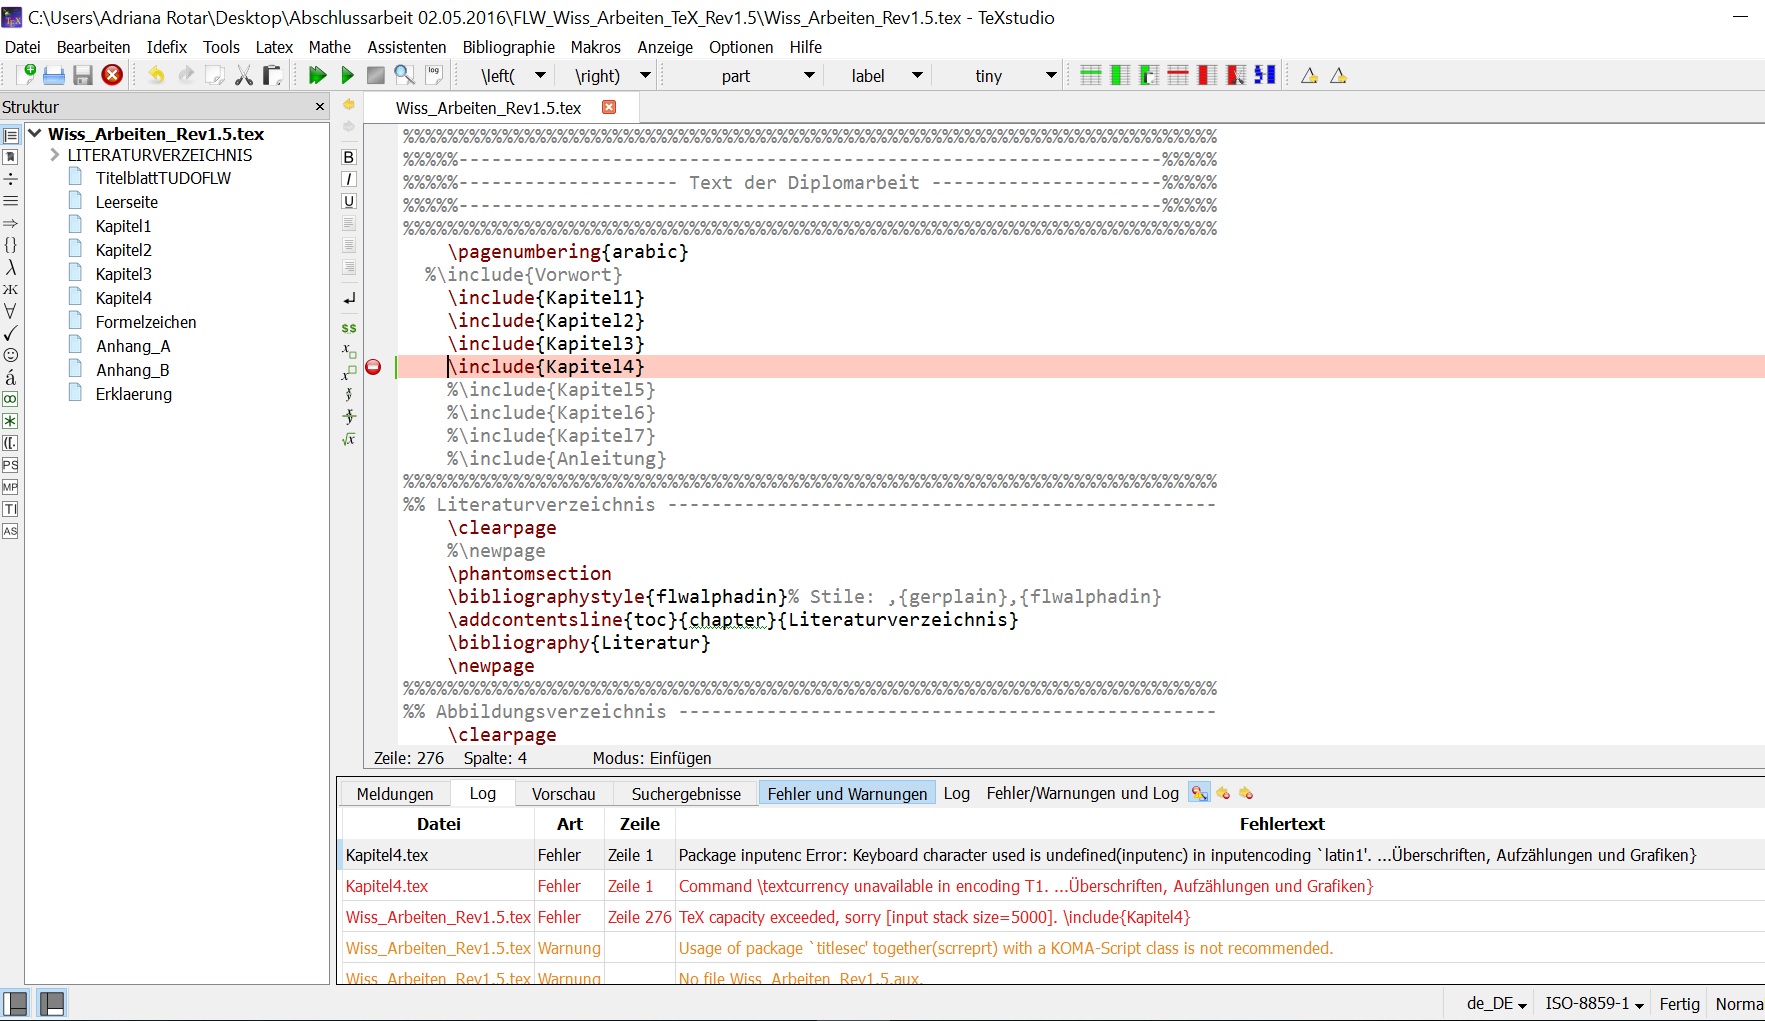Toggle the left side panel via bottom-left icon
Screen dimensions: 1765x1021
pos(15,1003)
